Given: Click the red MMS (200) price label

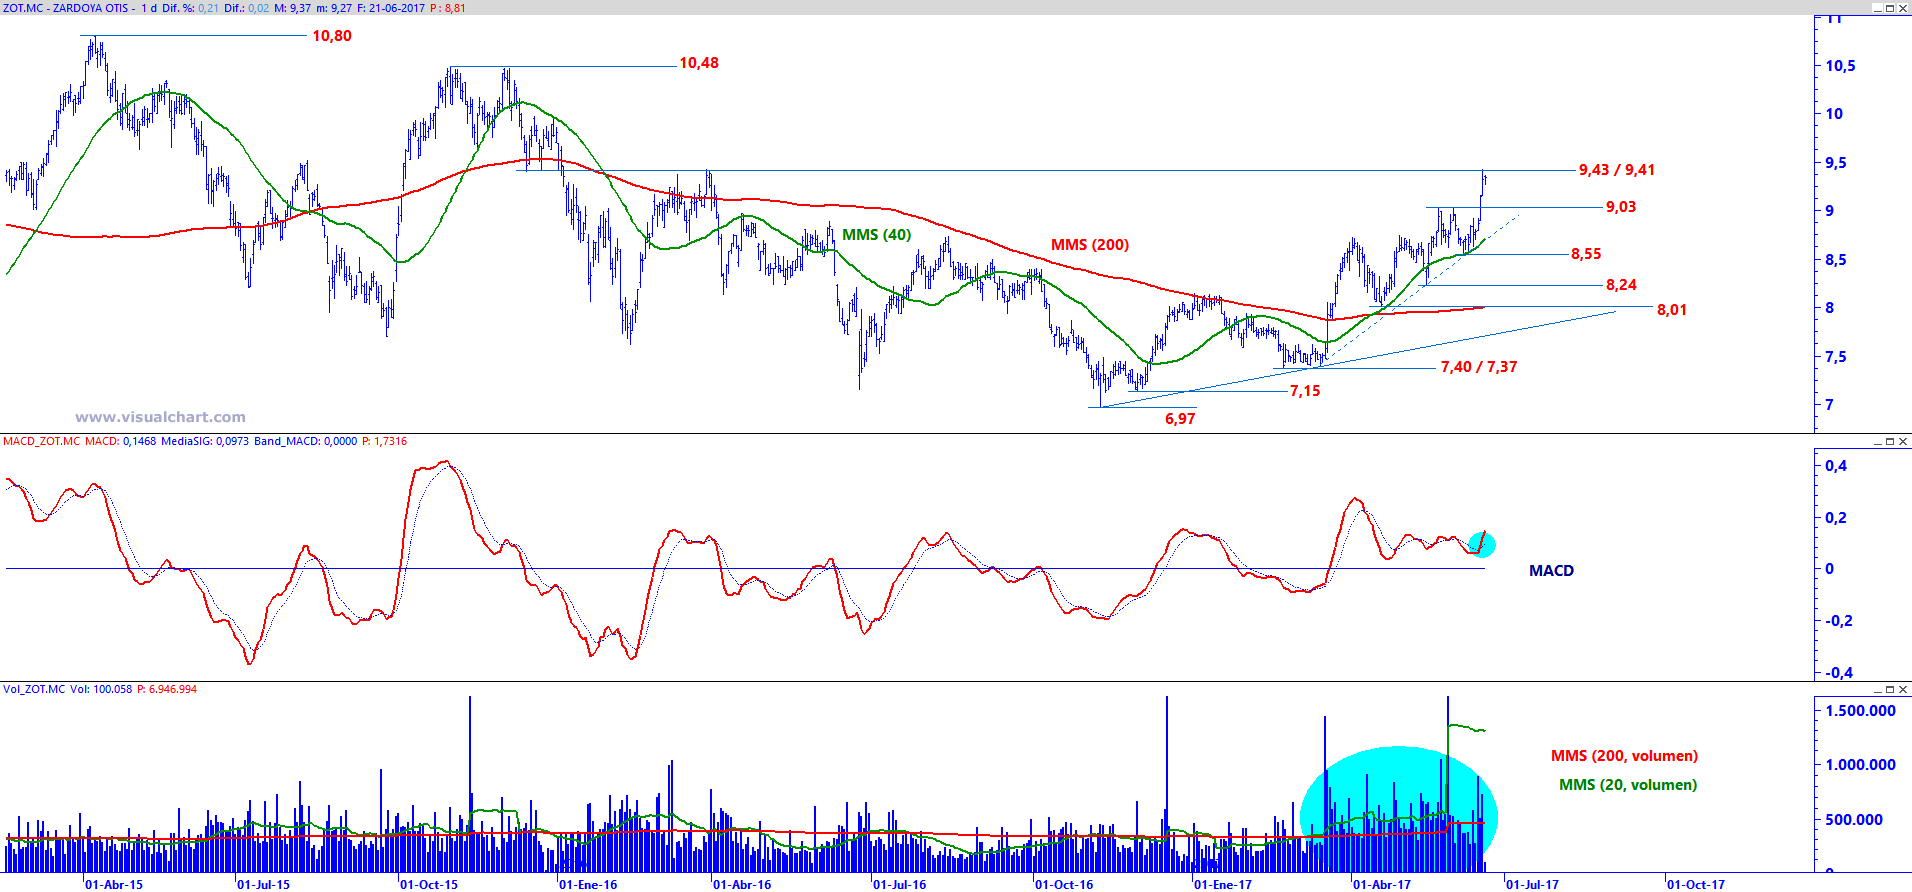Looking at the screenshot, I should 1090,245.
